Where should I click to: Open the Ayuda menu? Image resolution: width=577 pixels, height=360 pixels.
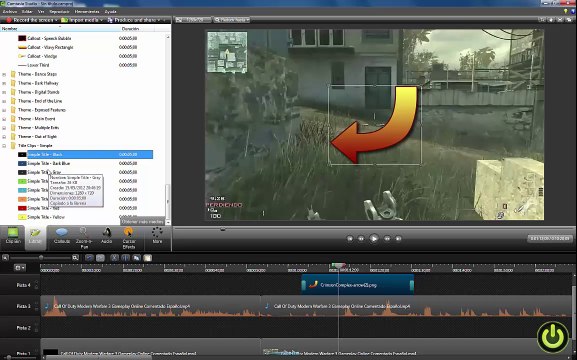click(110, 11)
